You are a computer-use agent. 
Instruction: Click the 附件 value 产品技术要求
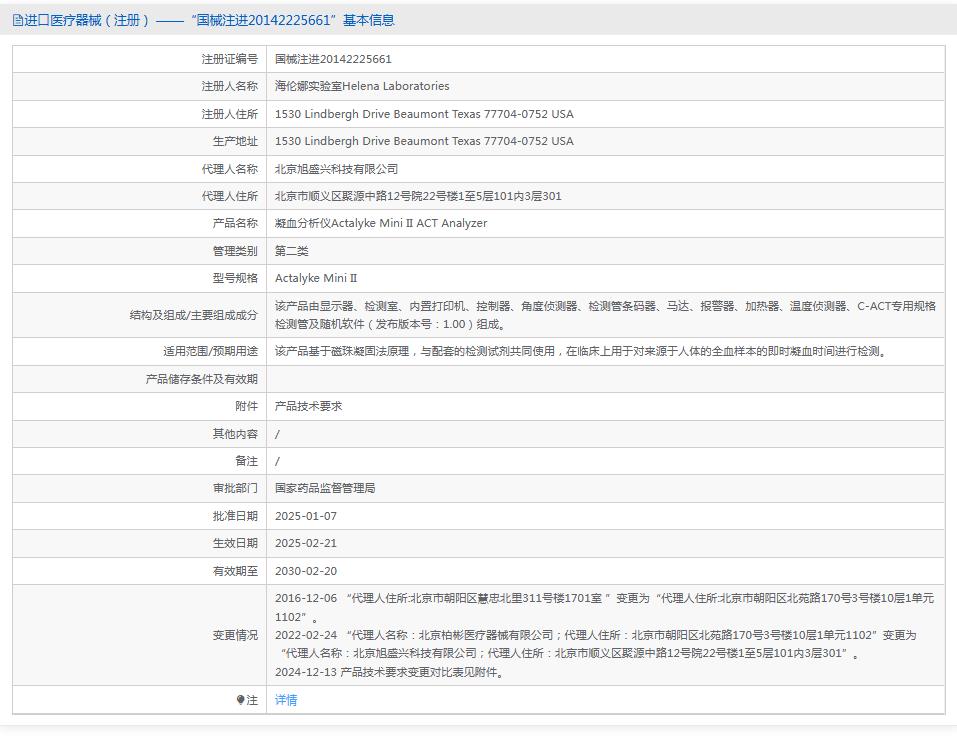[x=309, y=406]
